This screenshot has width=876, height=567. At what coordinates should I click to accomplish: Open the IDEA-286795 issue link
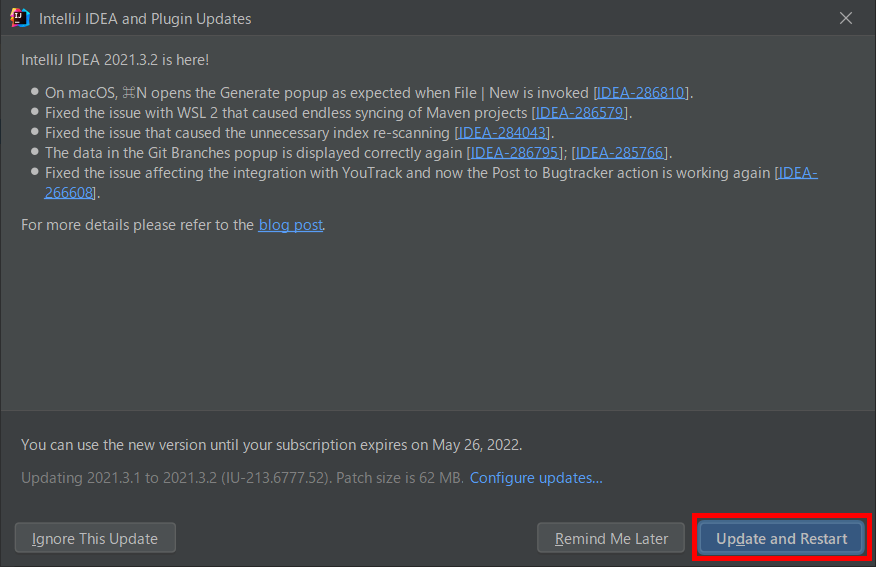[515, 153]
